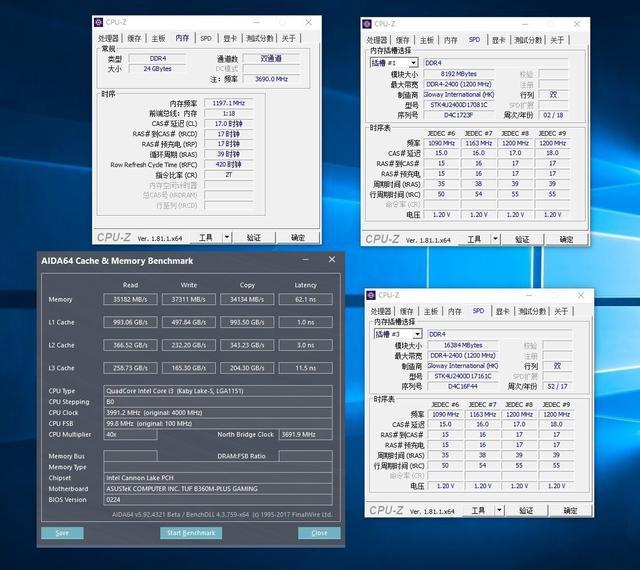
Task: Click CAS# latency value 17.0 时钟
Action: [x=229, y=124]
